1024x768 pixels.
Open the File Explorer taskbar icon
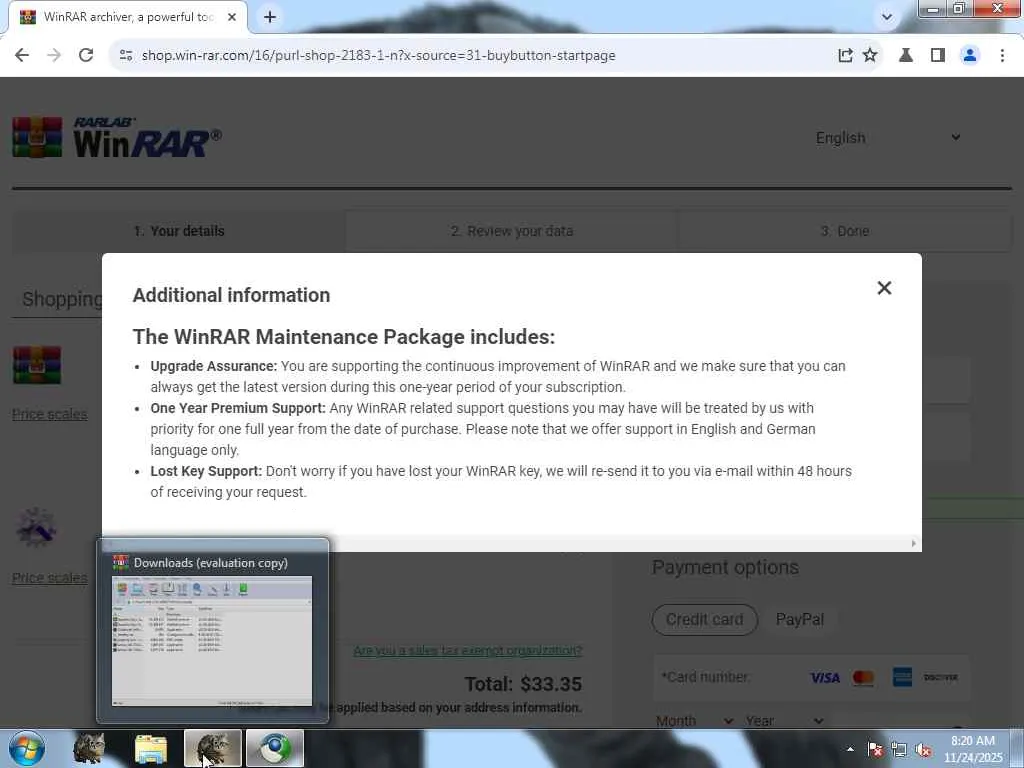click(151, 748)
